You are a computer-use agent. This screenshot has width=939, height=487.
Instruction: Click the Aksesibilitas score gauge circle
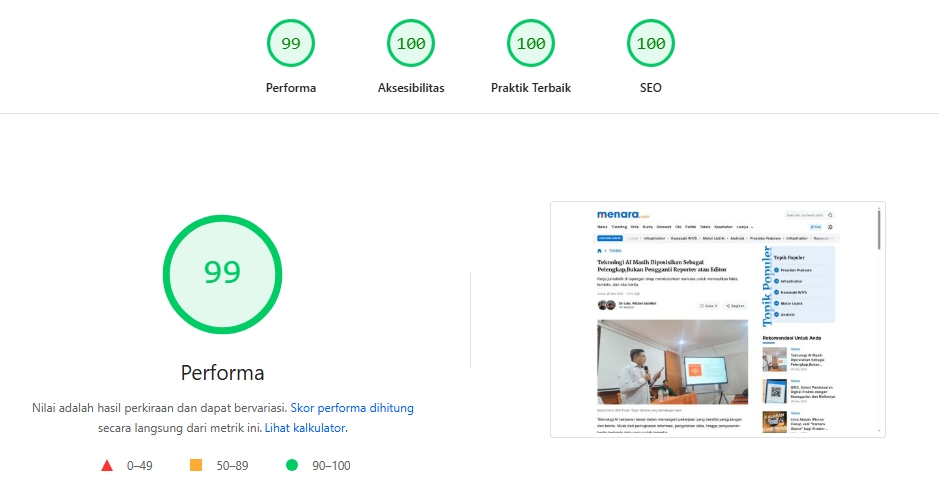(x=411, y=43)
